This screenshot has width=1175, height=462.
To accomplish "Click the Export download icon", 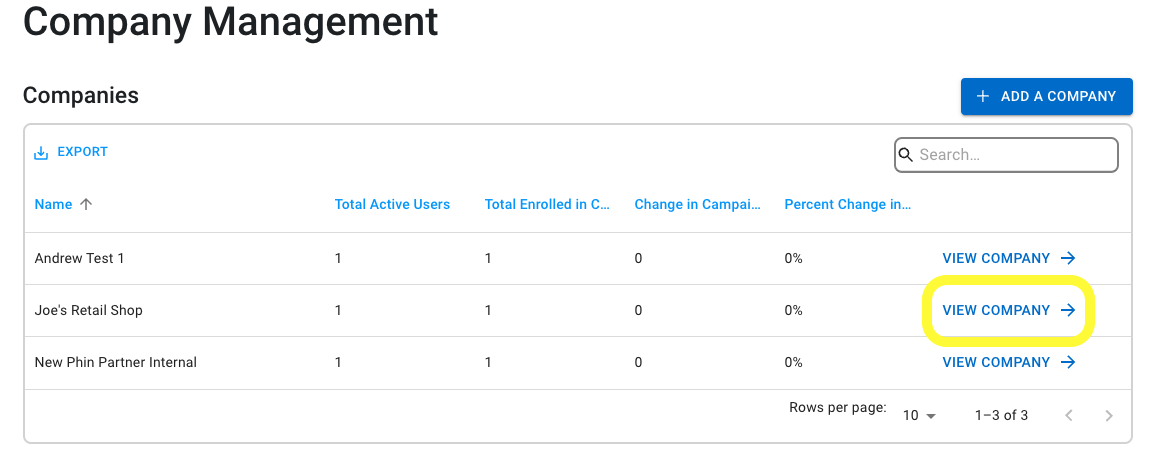I will tap(41, 153).
